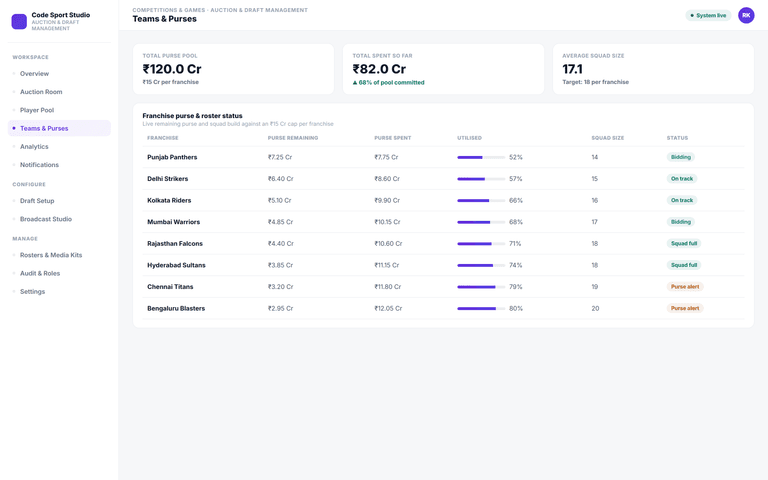The image size is (768, 480).
Task: Select the Punjab Panthers row name
Action: (x=172, y=157)
